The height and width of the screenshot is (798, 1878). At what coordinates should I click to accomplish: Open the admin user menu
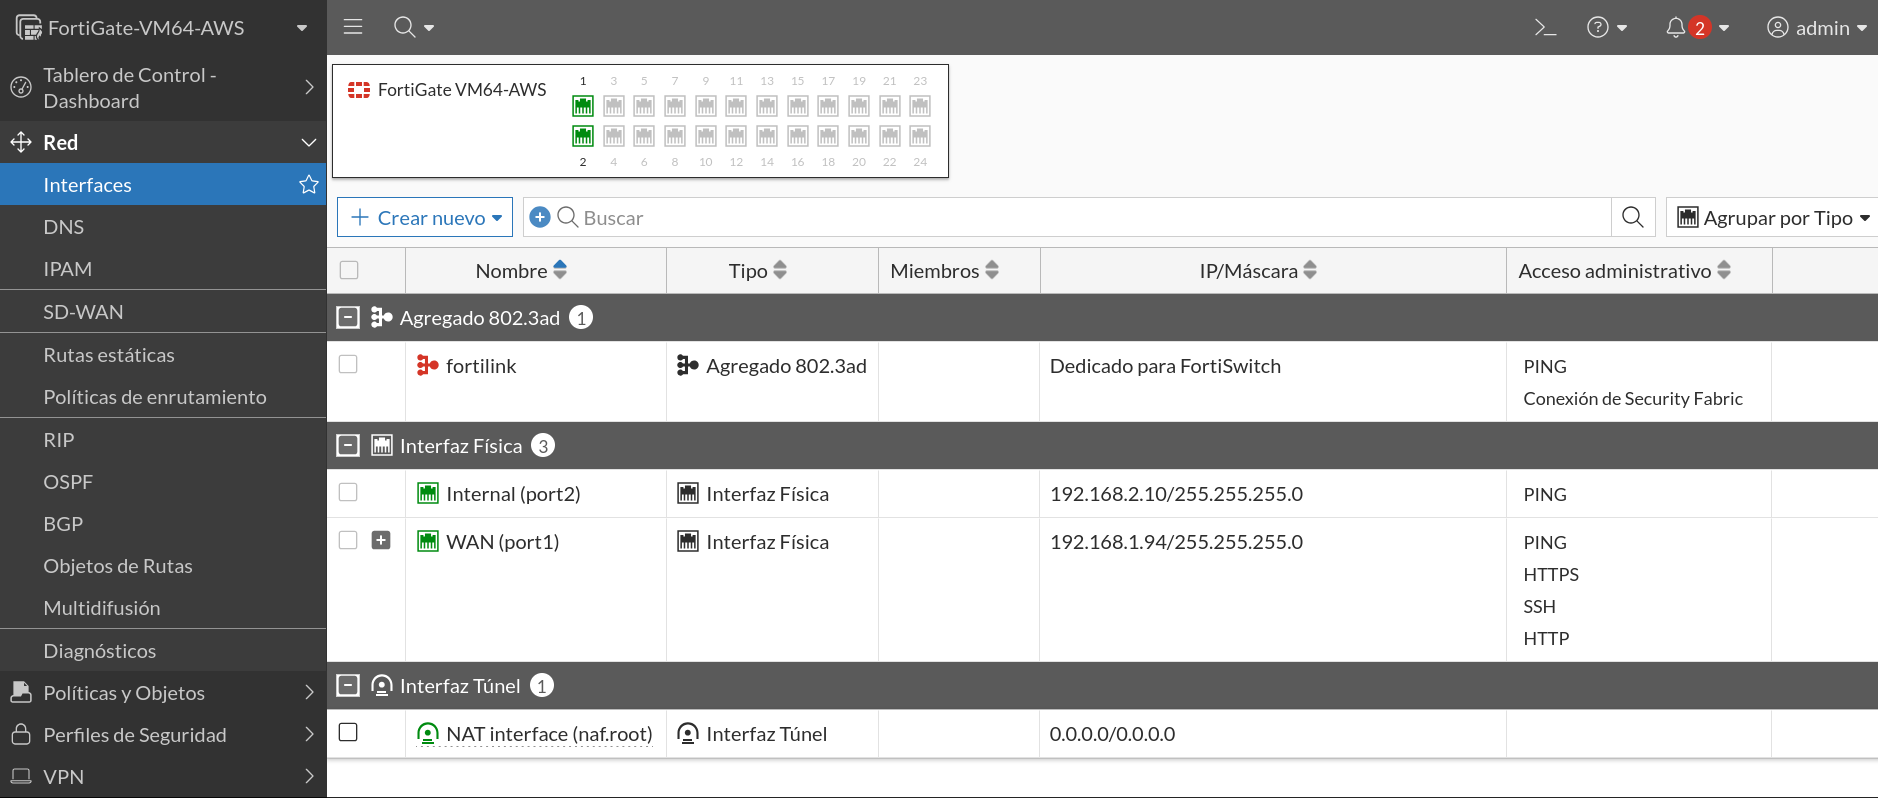(1817, 28)
